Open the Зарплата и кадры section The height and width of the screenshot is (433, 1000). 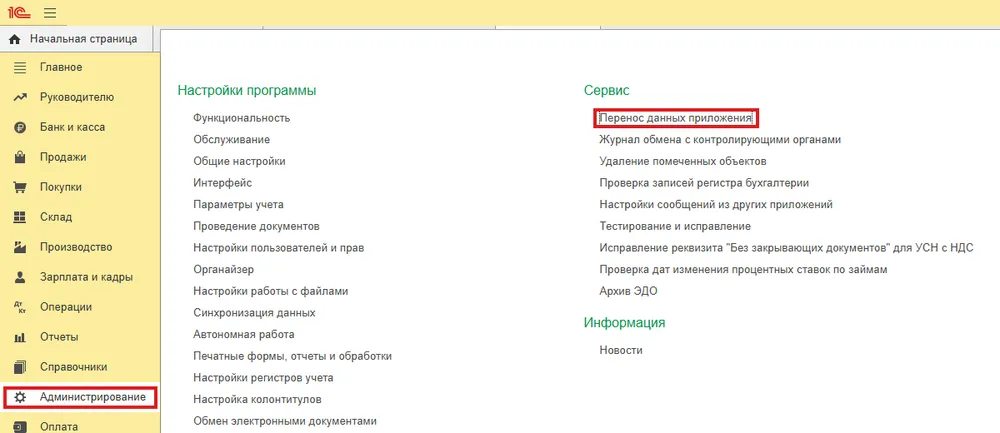(86, 277)
